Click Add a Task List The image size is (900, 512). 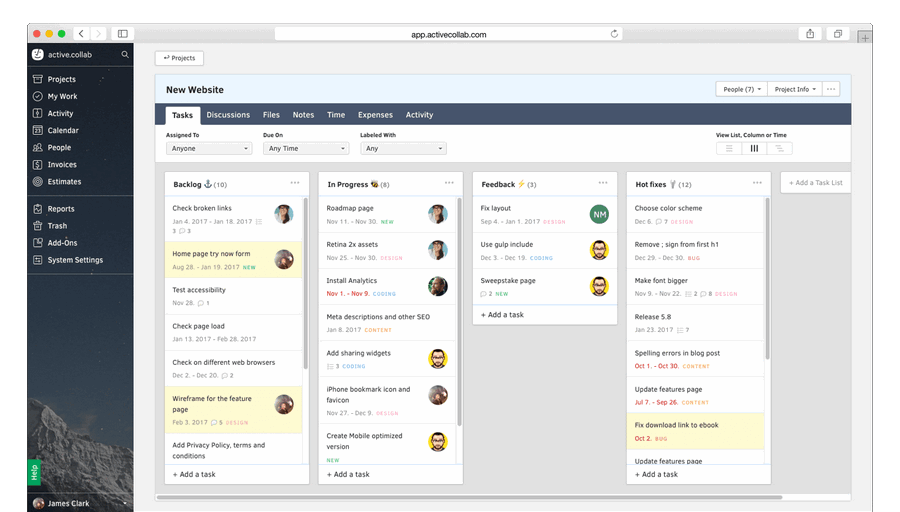point(816,183)
